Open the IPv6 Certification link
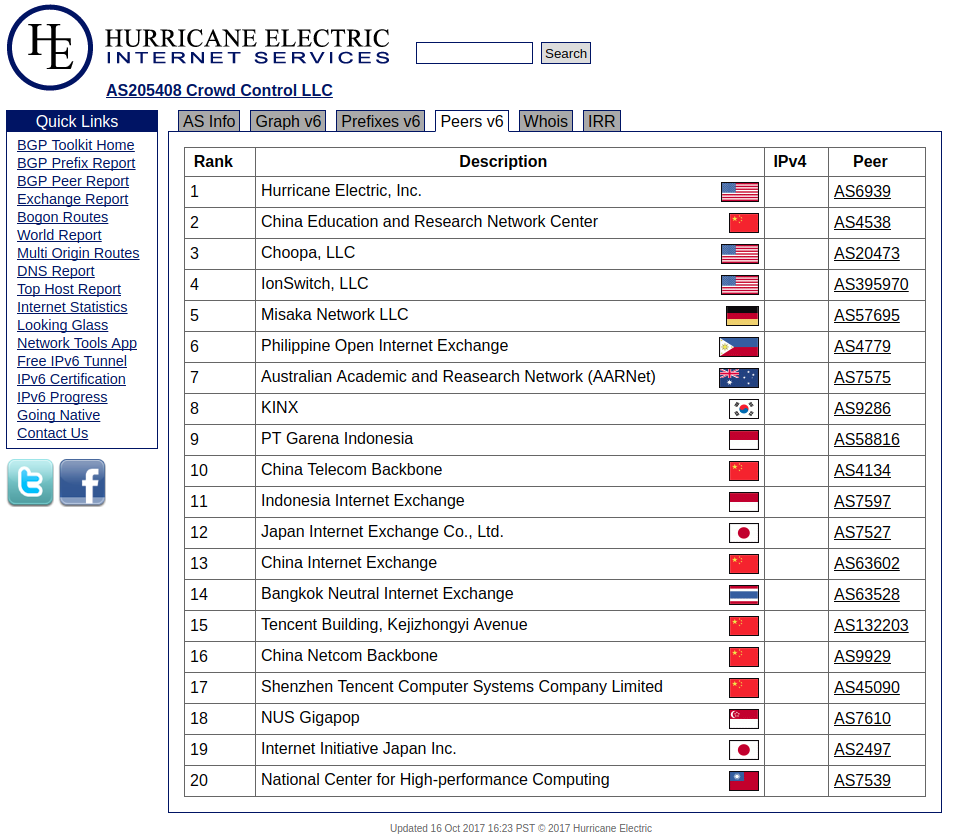 coord(71,379)
